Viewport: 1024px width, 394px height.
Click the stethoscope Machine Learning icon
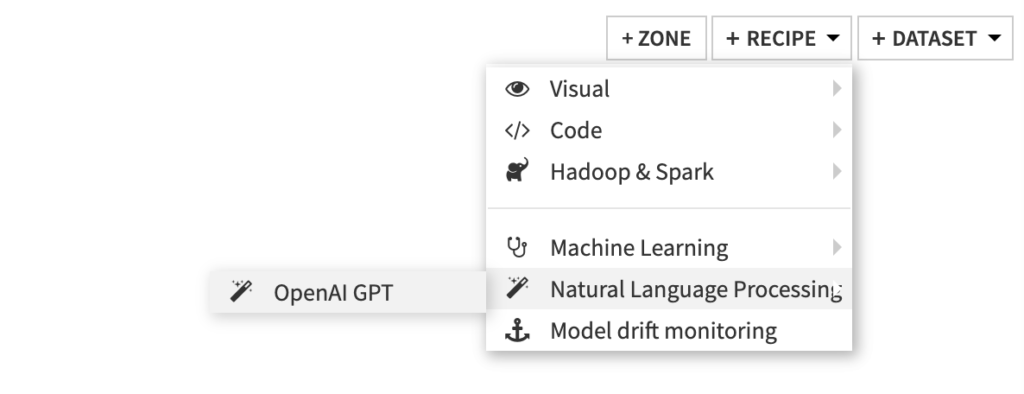pos(517,247)
